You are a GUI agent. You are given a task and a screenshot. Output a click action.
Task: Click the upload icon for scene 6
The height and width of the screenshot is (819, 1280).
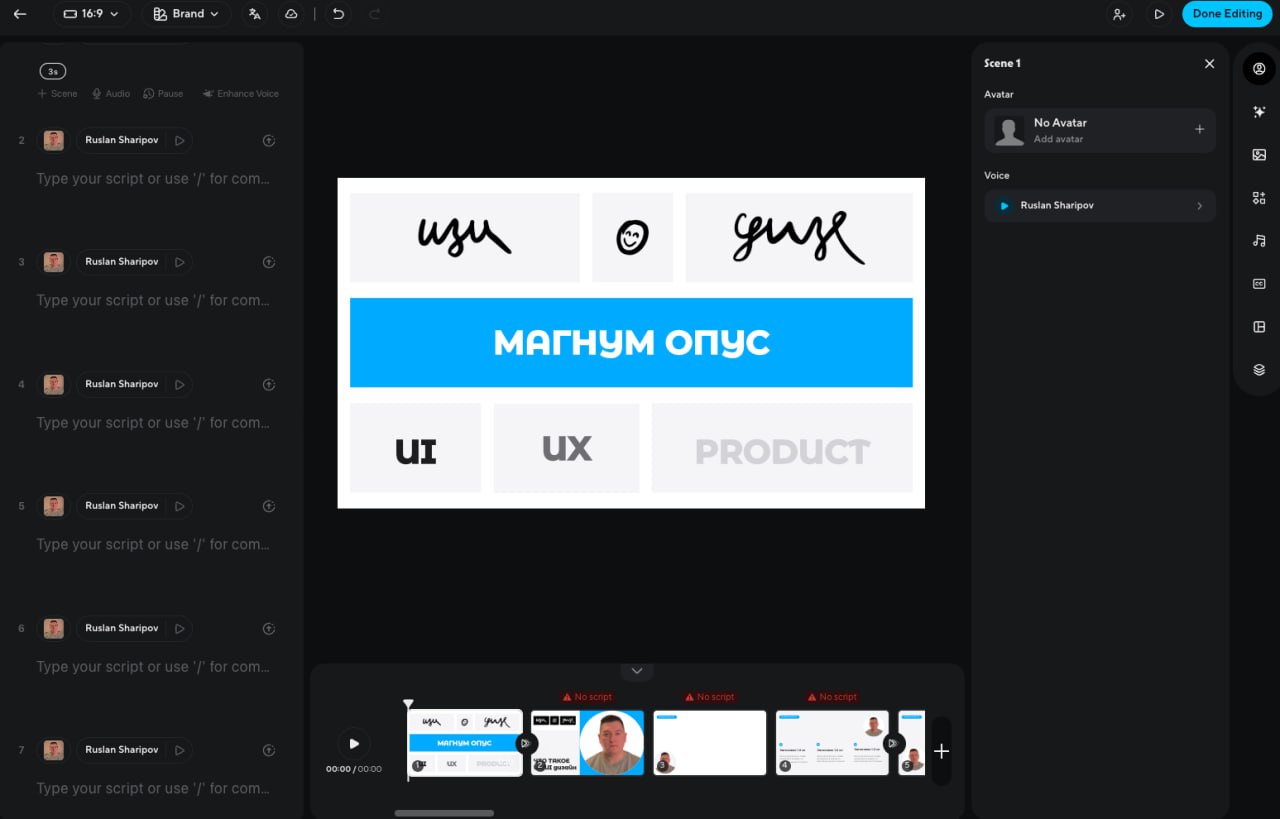tap(268, 628)
